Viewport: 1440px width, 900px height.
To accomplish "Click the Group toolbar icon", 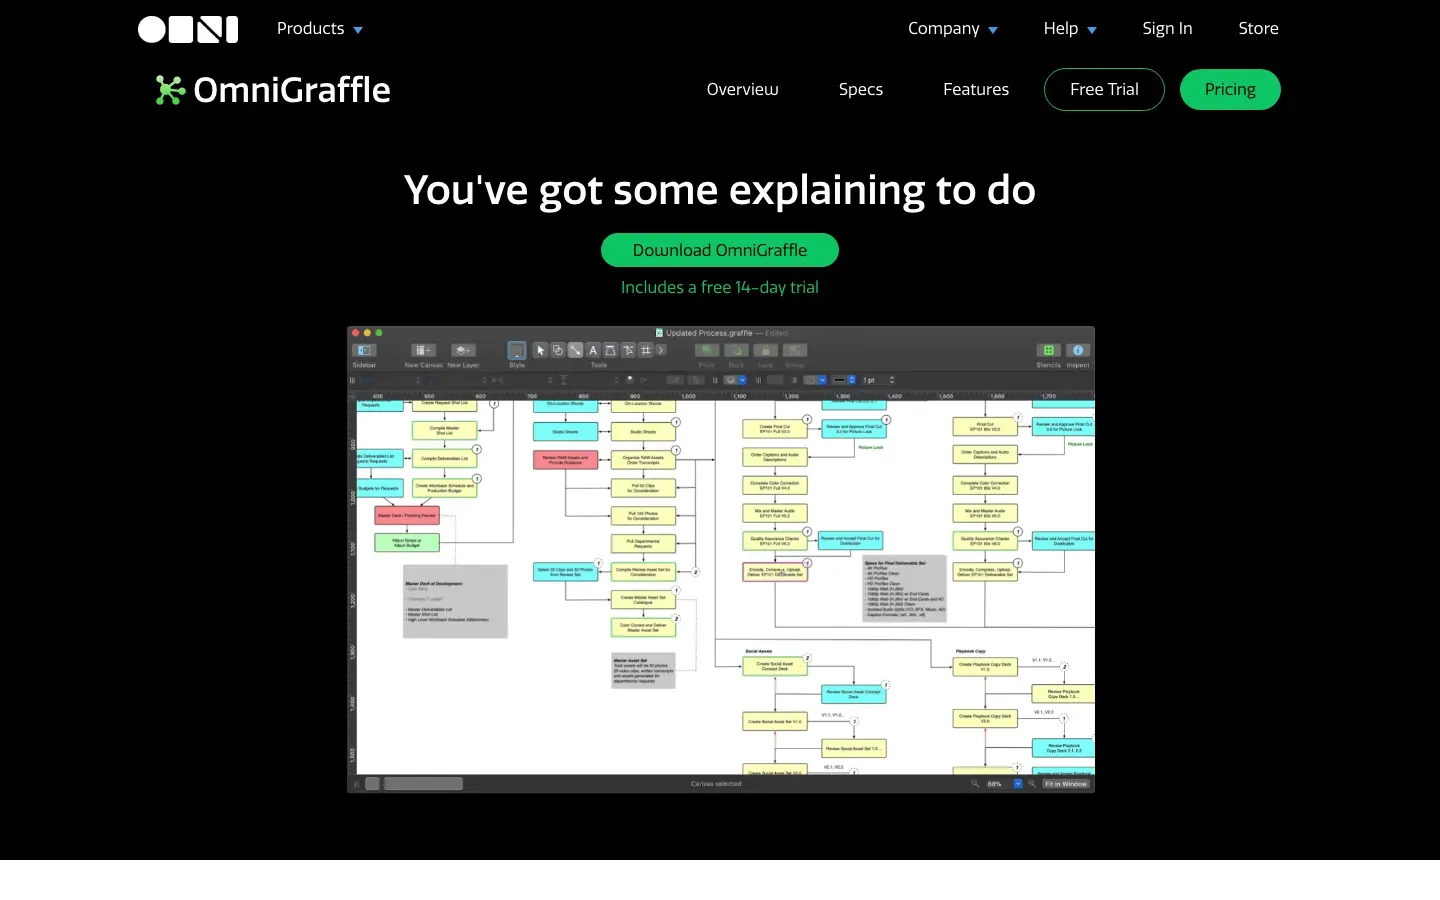I will pos(795,350).
